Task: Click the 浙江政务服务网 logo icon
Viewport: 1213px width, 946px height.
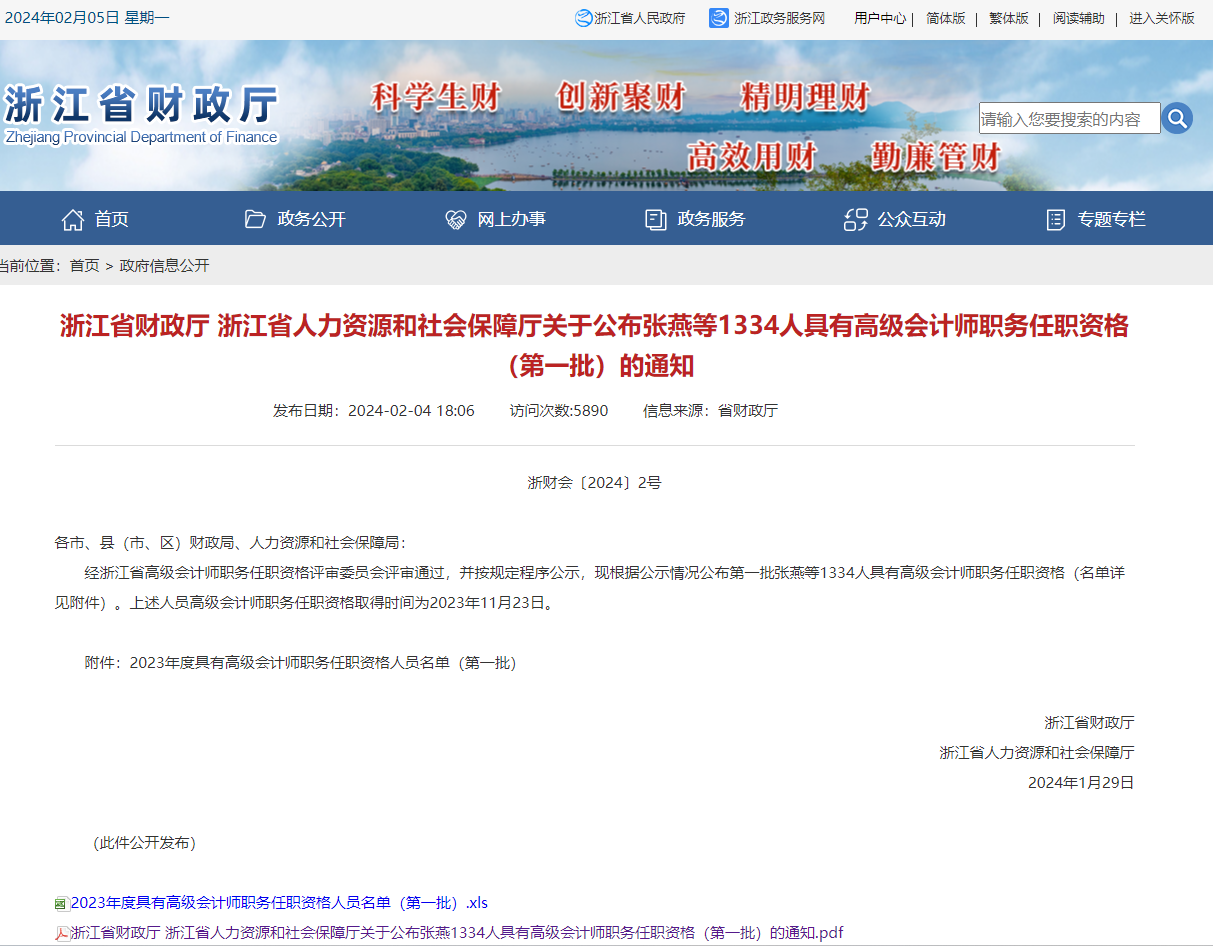Action: [719, 18]
